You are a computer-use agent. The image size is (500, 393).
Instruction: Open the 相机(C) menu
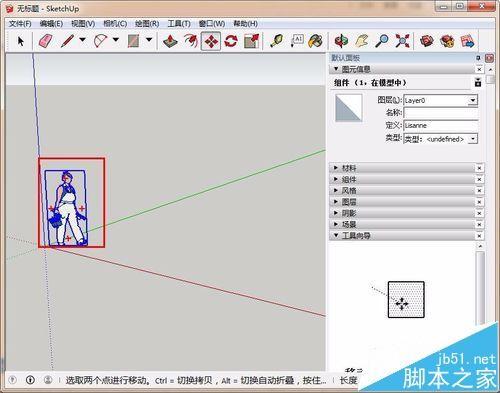115,24
